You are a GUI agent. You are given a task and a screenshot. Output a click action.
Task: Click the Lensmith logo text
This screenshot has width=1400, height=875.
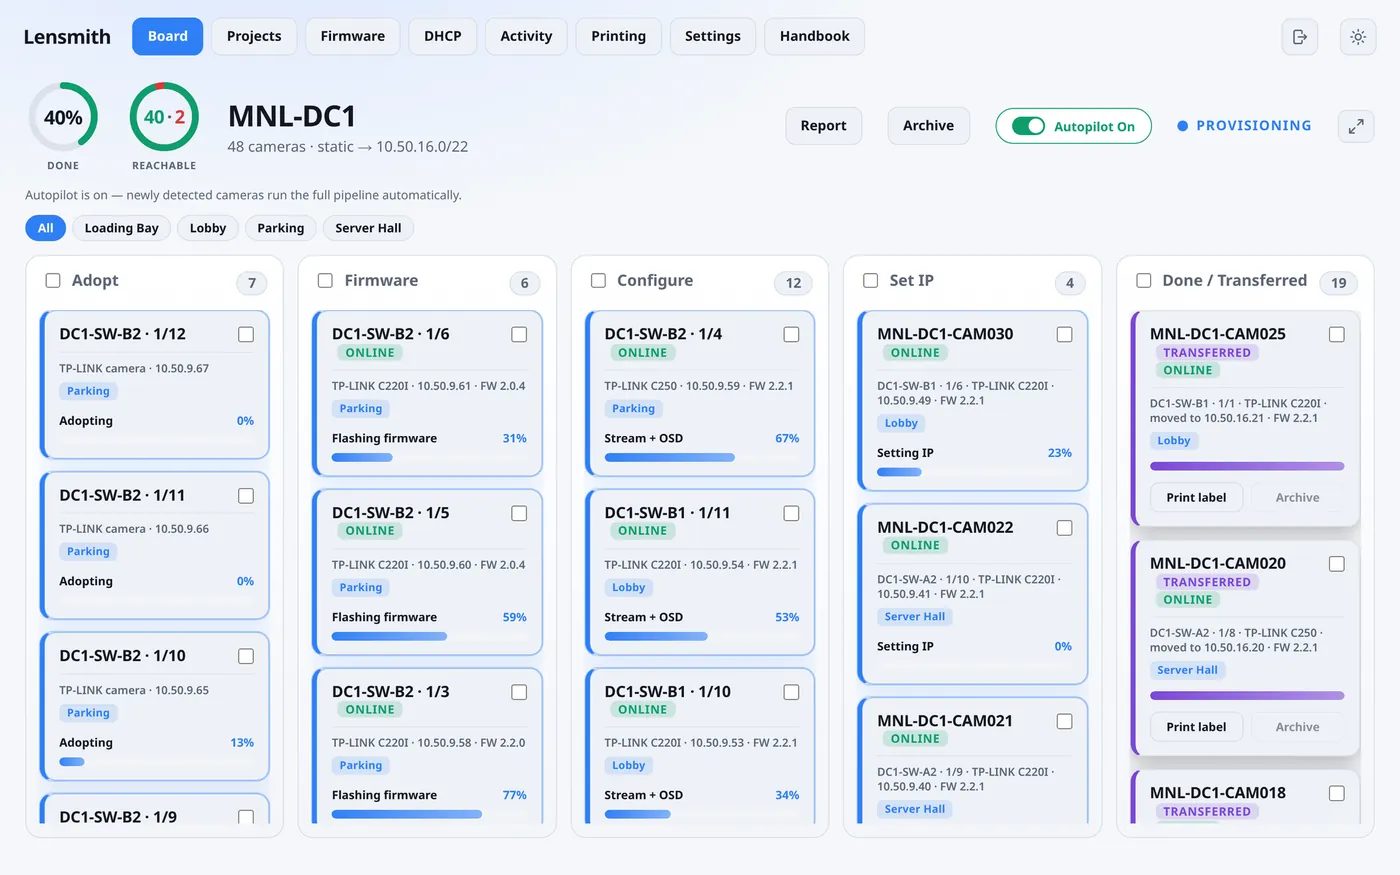(x=67, y=37)
